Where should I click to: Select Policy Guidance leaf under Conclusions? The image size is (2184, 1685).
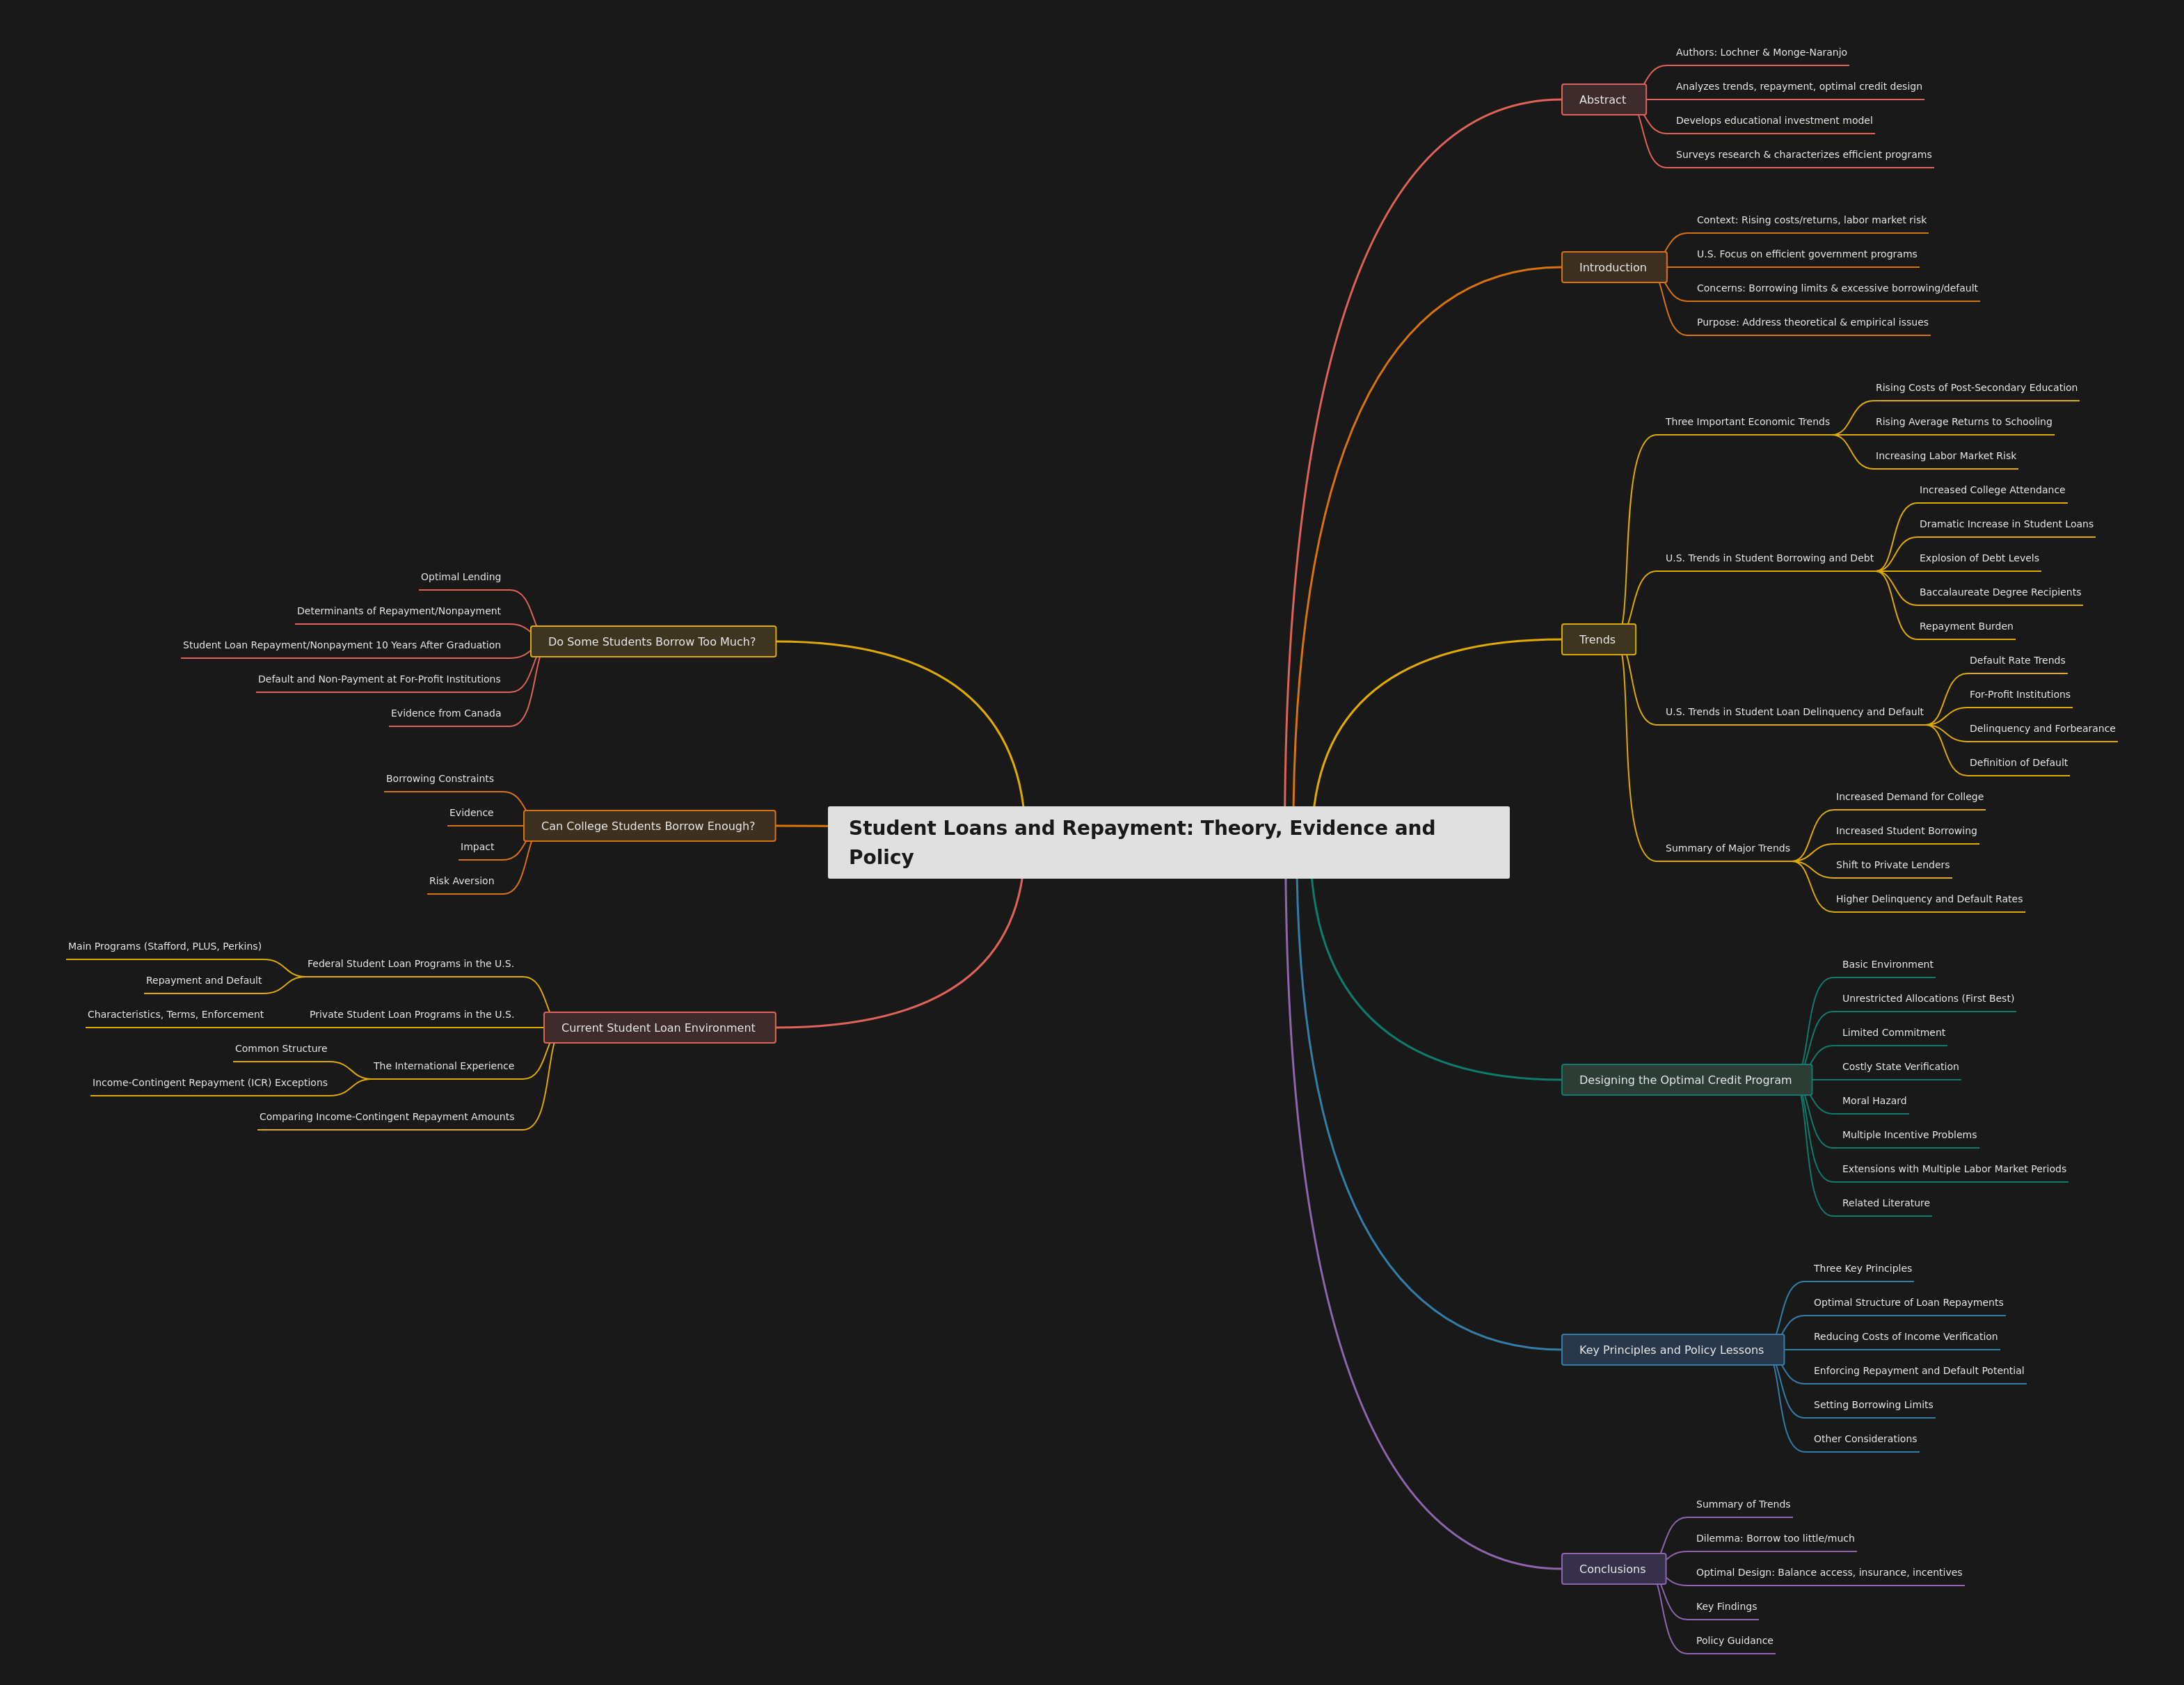[x=1734, y=1641]
